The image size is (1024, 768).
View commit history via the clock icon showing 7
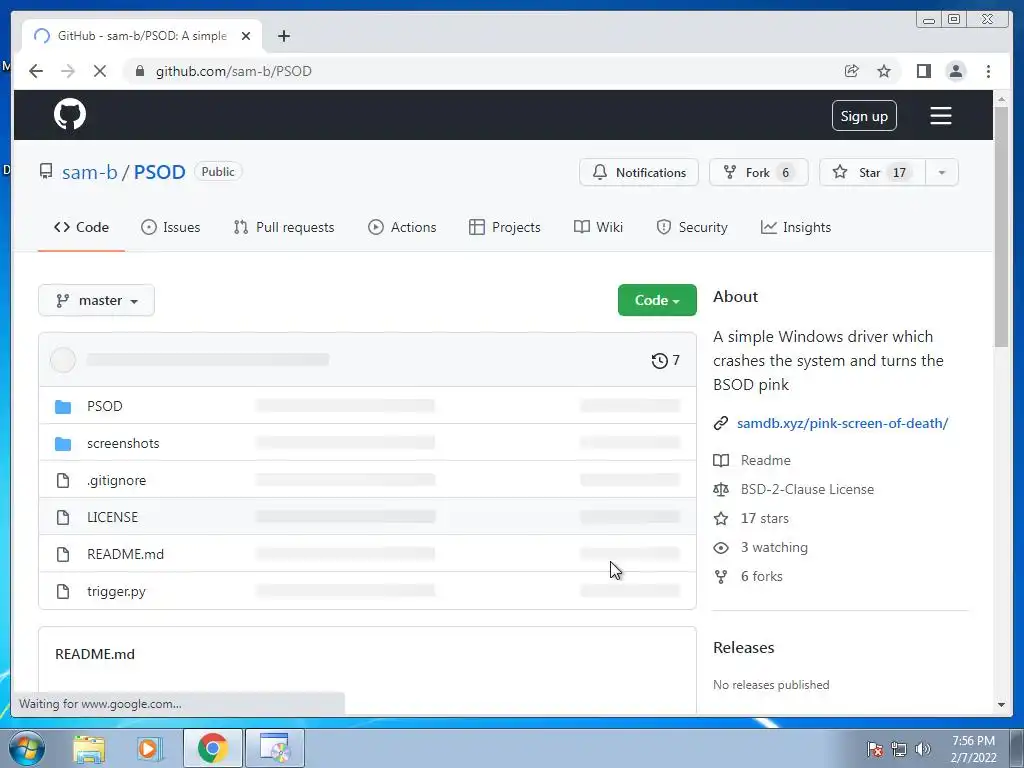pyautogui.click(x=665, y=360)
